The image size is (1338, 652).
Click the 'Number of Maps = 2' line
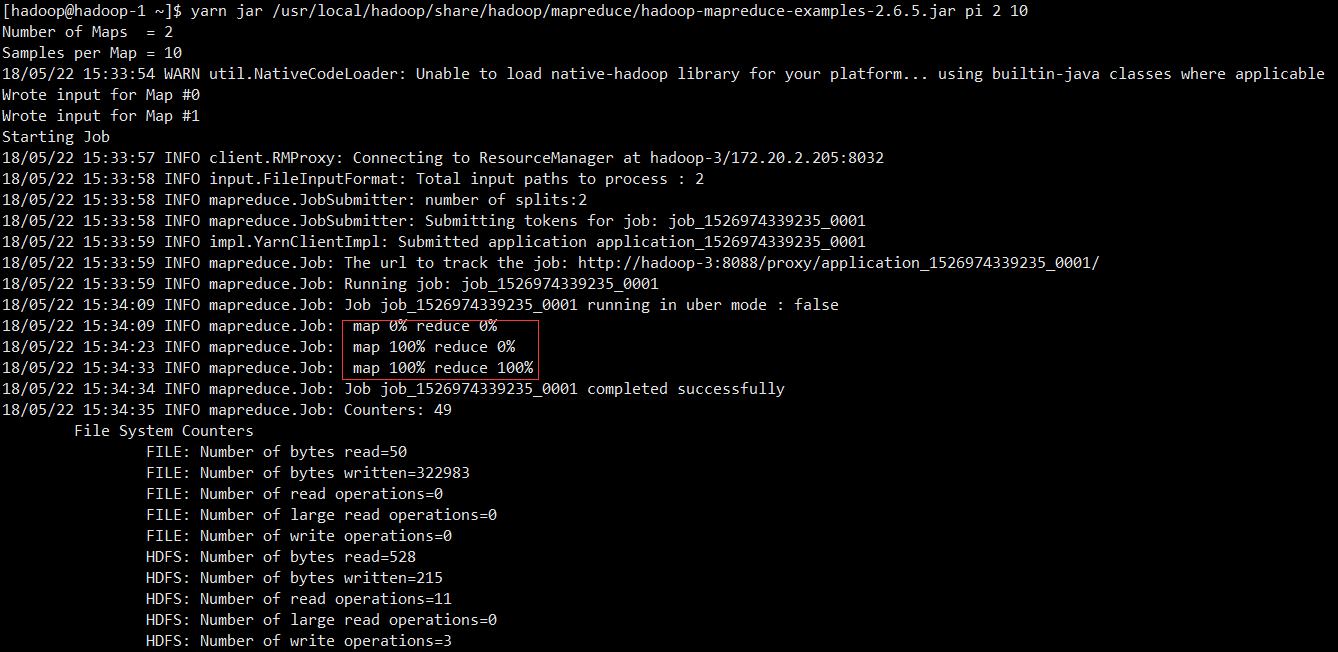coord(88,32)
